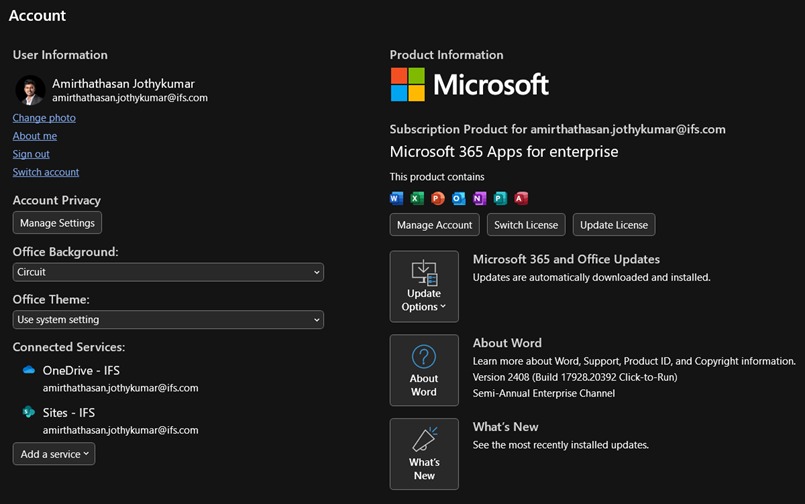Viewport: 805px width, 504px height.
Task: Click the Access app icon
Action: [x=521, y=198]
